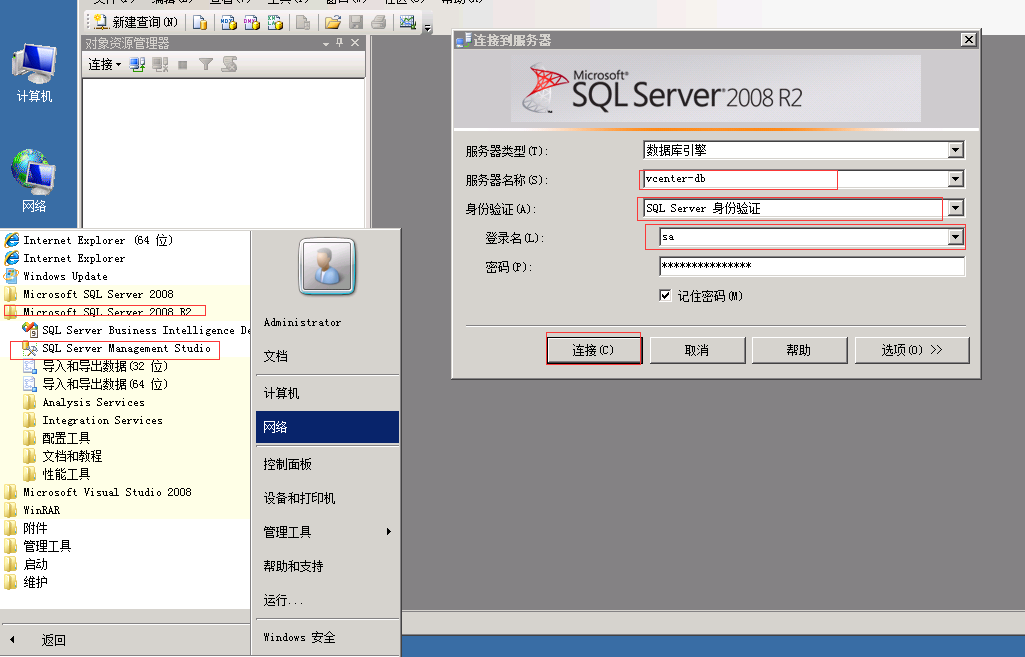Expand the WinRAR folder in Start menu
The height and width of the screenshot is (657, 1025).
tap(33, 510)
